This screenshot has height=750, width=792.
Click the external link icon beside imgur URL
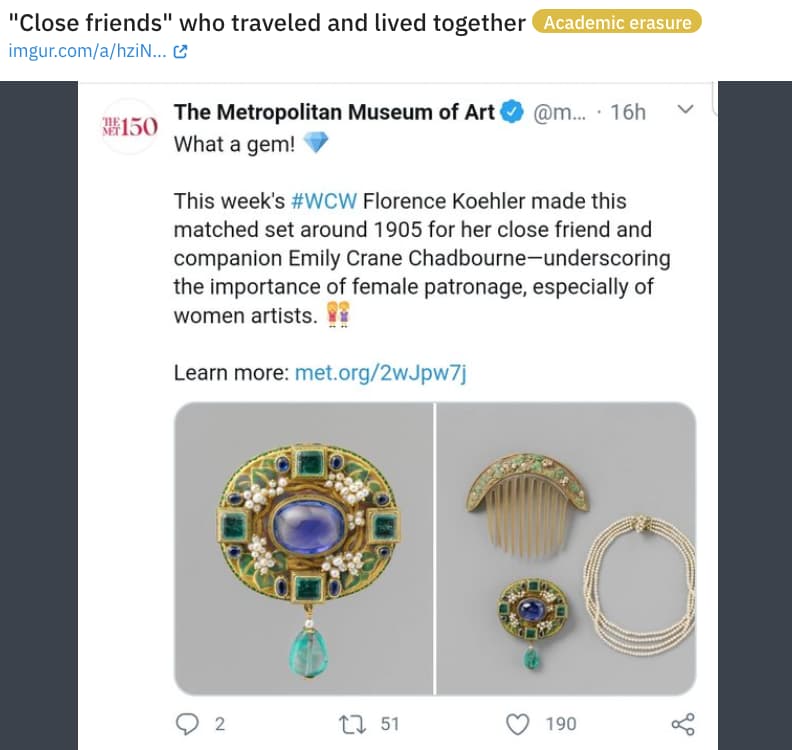point(180,51)
